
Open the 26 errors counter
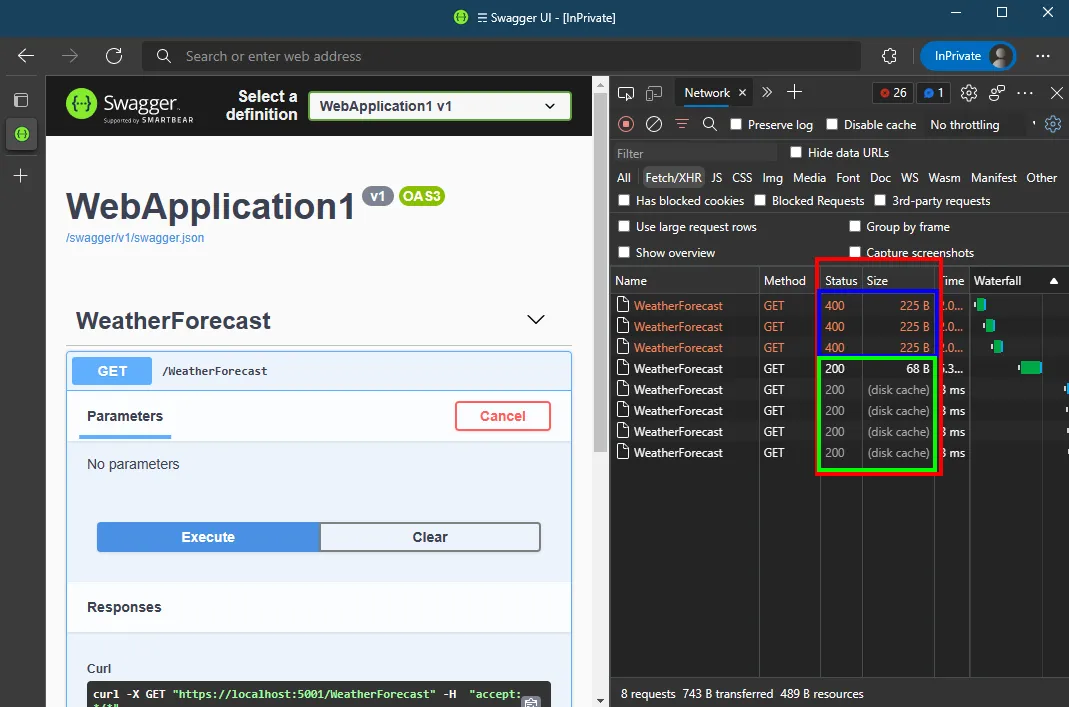pyautogui.click(x=893, y=93)
